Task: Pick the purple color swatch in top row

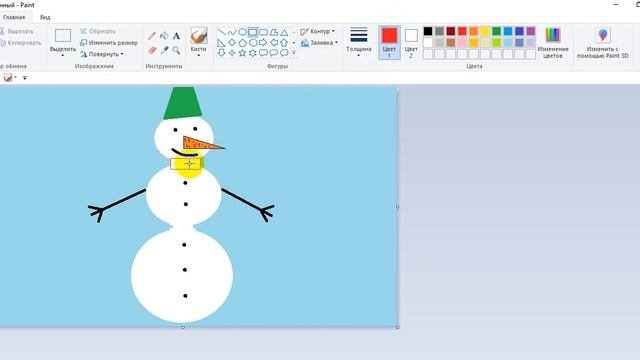Action: [531, 31]
